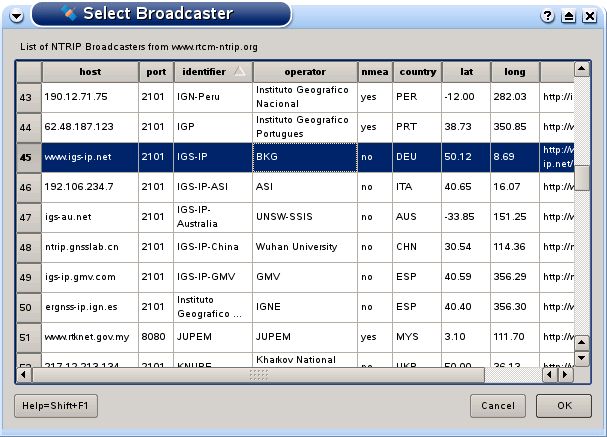607x437 pixels.
Task: Click the nmea column header
Action: (375, 72)
